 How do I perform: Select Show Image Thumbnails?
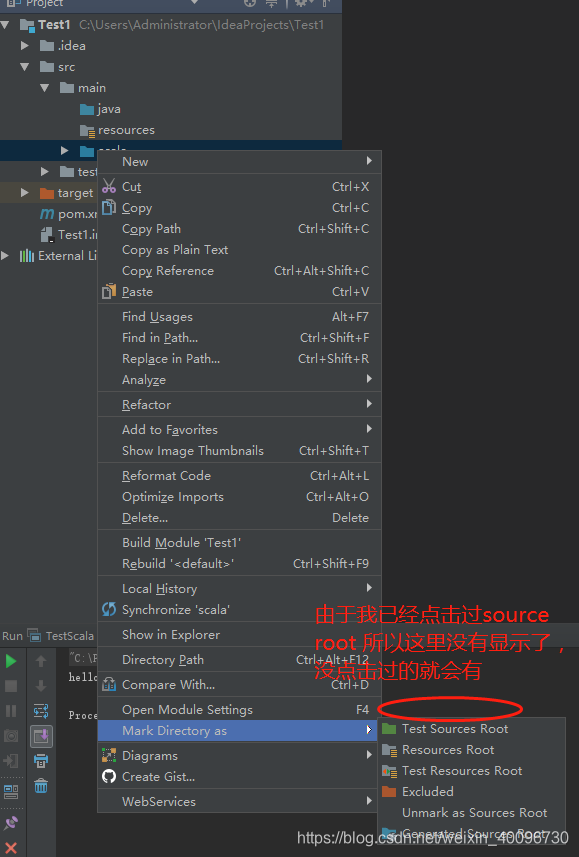[x=239, y=450]
